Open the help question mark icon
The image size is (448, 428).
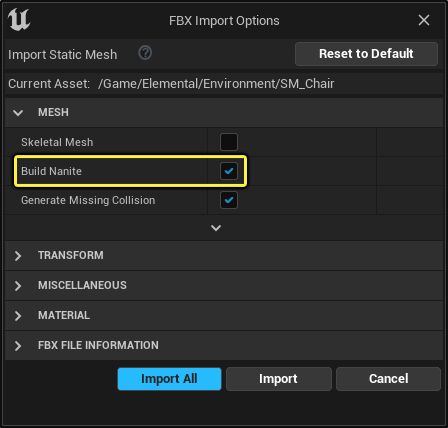tap(145, 53)
